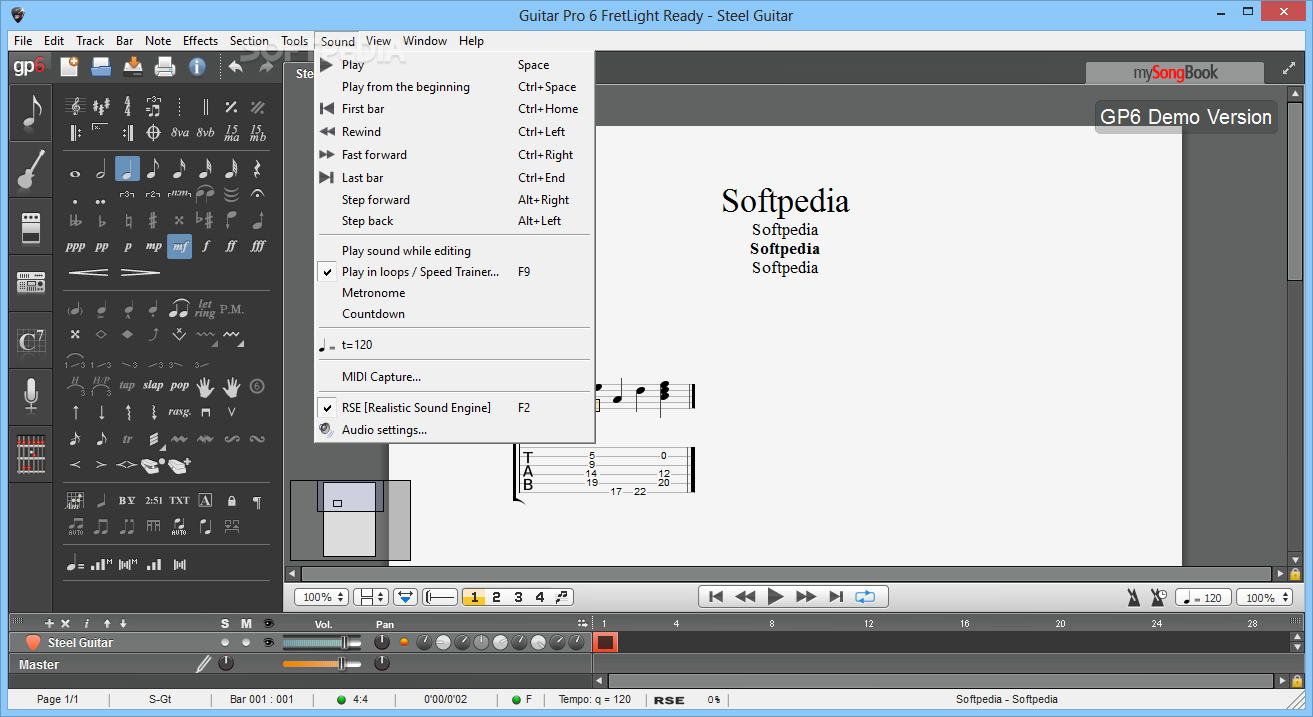Open the left 100% zoom dropdown
Screen dimensions: 1313x717
tap(322, 597)
